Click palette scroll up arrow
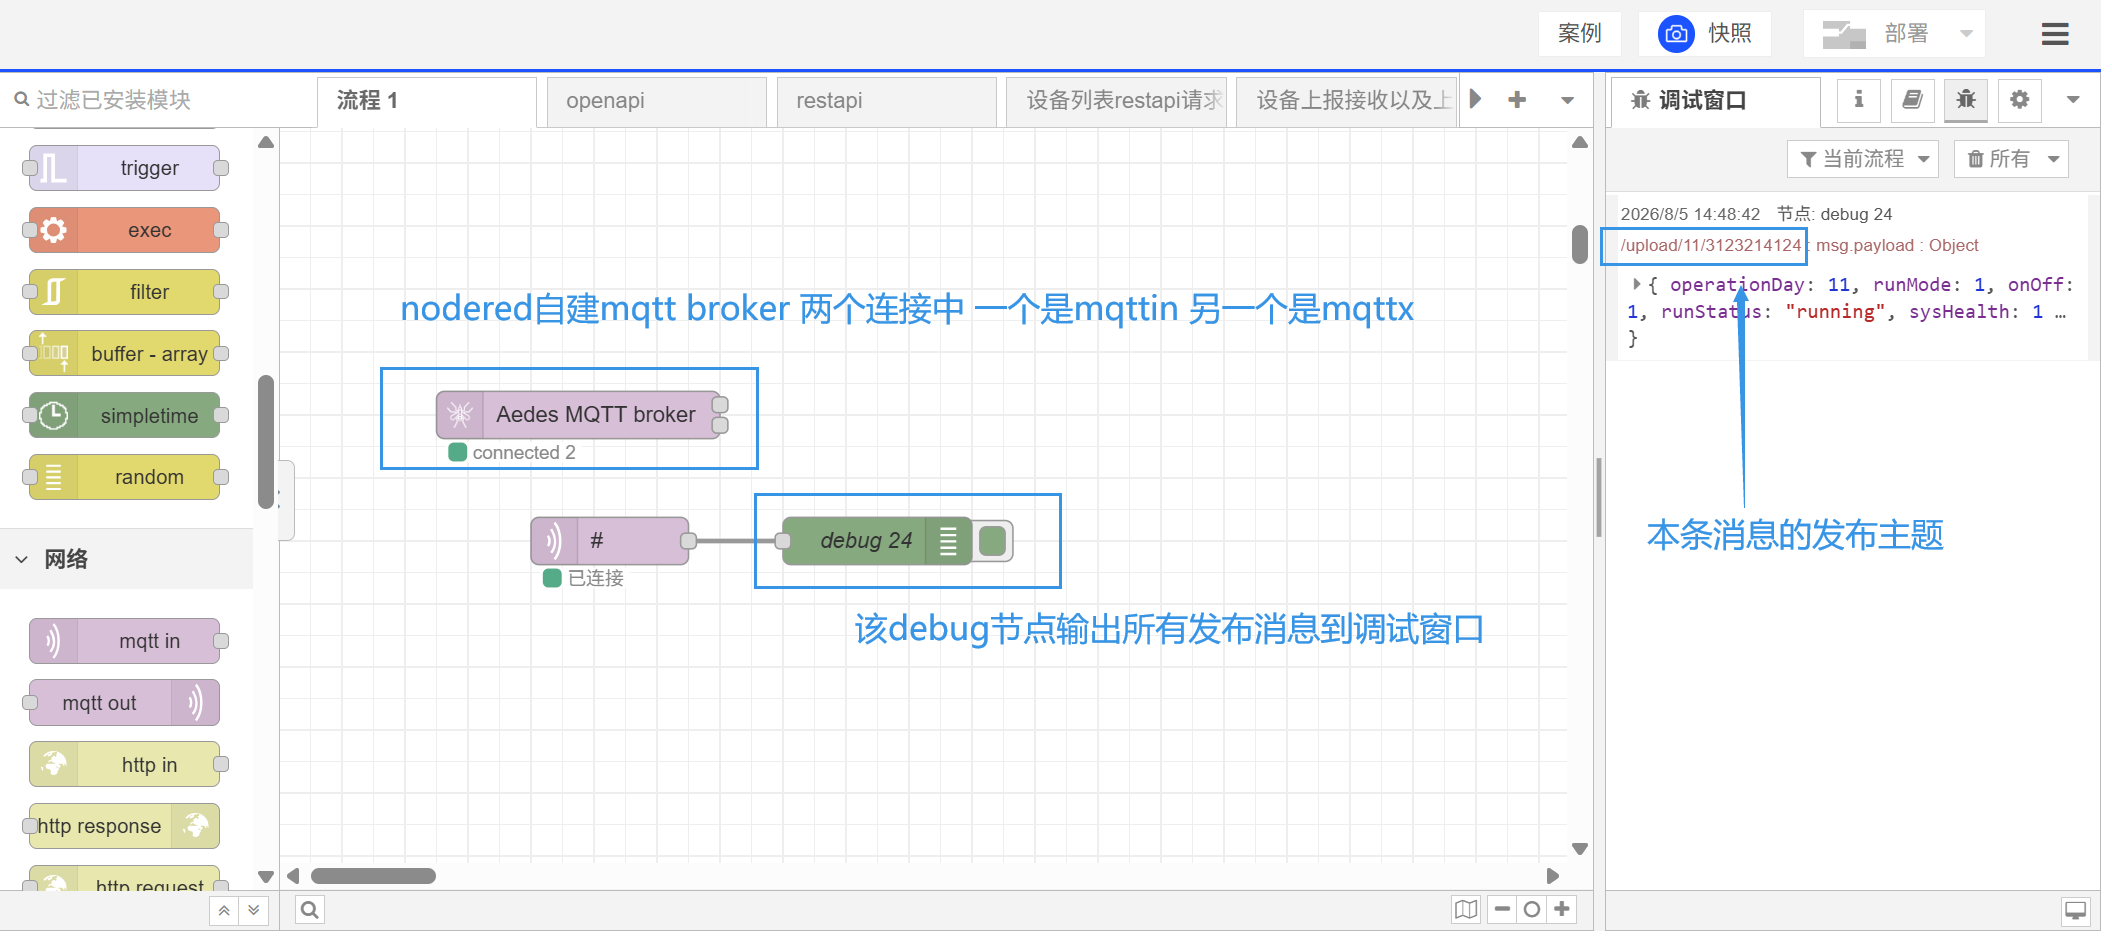Viewport: 2112px width, 940px height. coord(266,142)
